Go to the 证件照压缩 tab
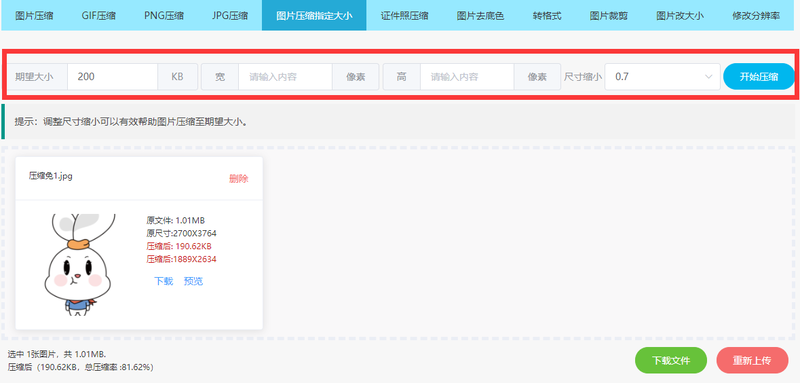This screenshot has height=383, width=800. (404, 15)
